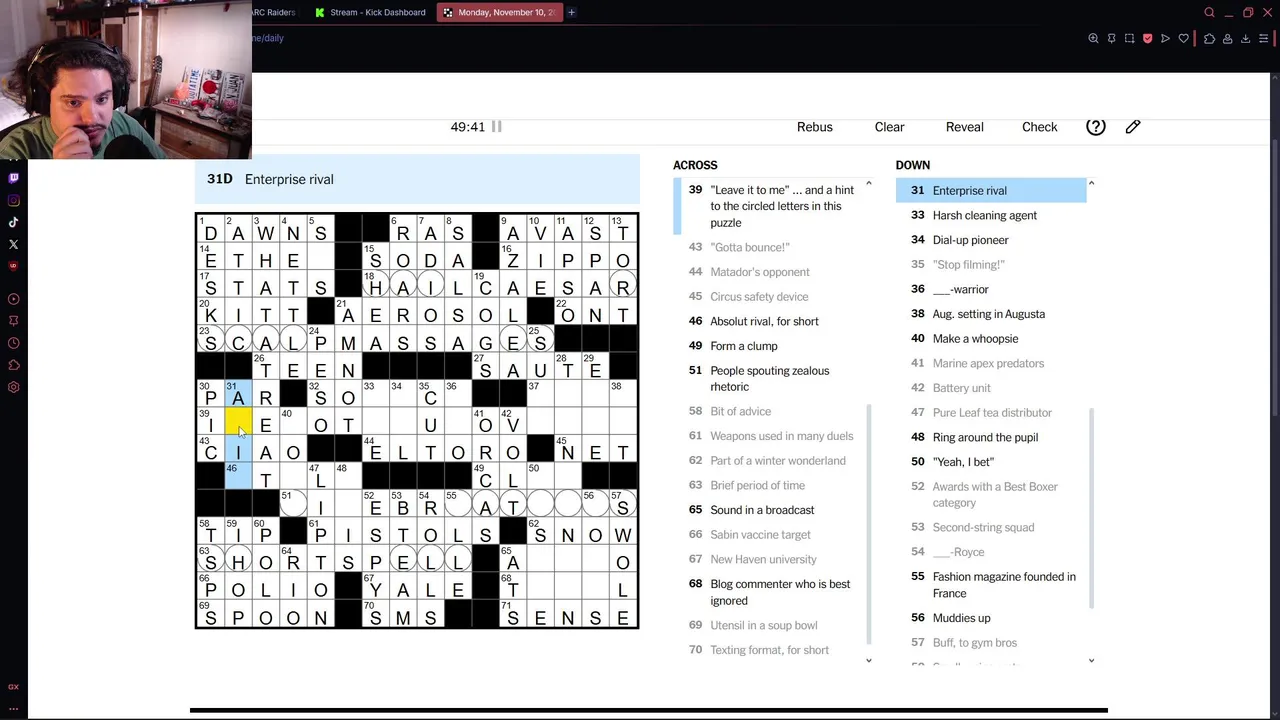Select Down clue 56 Muddies up
The height and width of the screenshot is (720, 1280).
pyautogui.click(x=991, y=618)
